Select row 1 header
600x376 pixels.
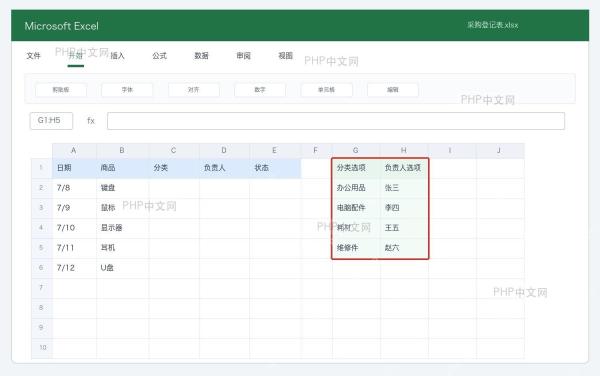click(x=41, y=168)
